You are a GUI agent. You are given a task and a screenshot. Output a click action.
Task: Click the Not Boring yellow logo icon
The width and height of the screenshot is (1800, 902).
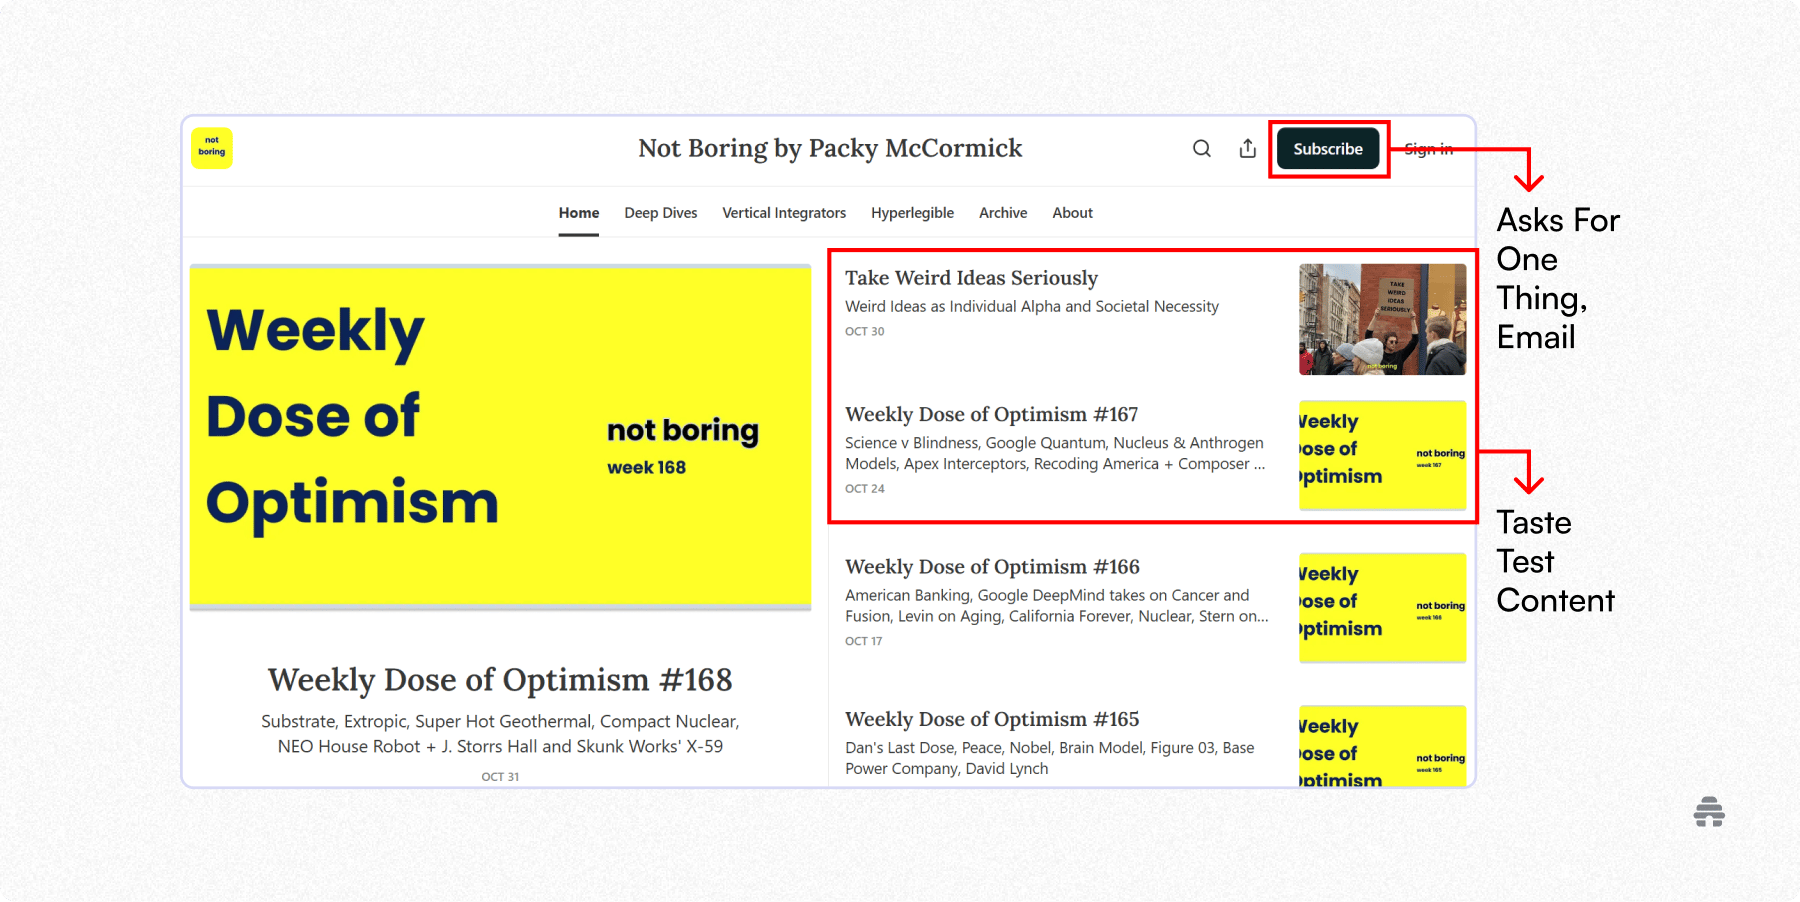[212, 148]
